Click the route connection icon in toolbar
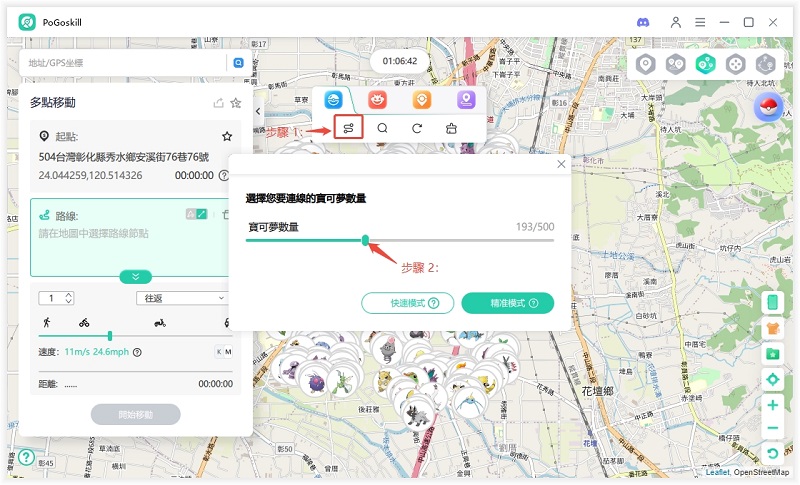800x485 pixels. coord(348,128)
